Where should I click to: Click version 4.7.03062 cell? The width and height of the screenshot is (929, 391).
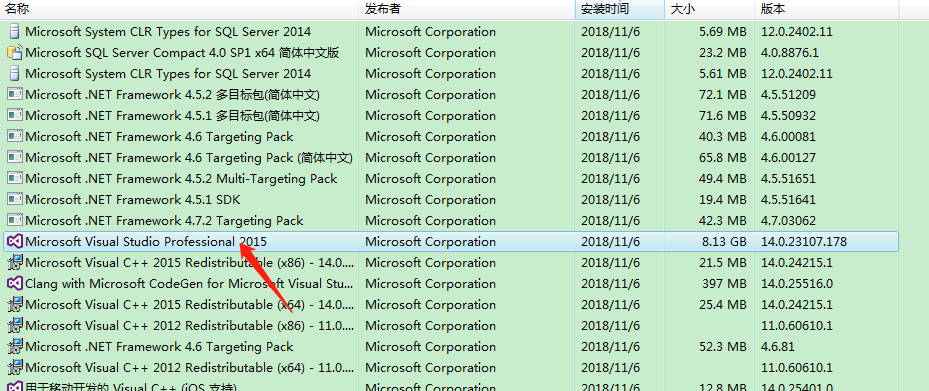[789, 220]
